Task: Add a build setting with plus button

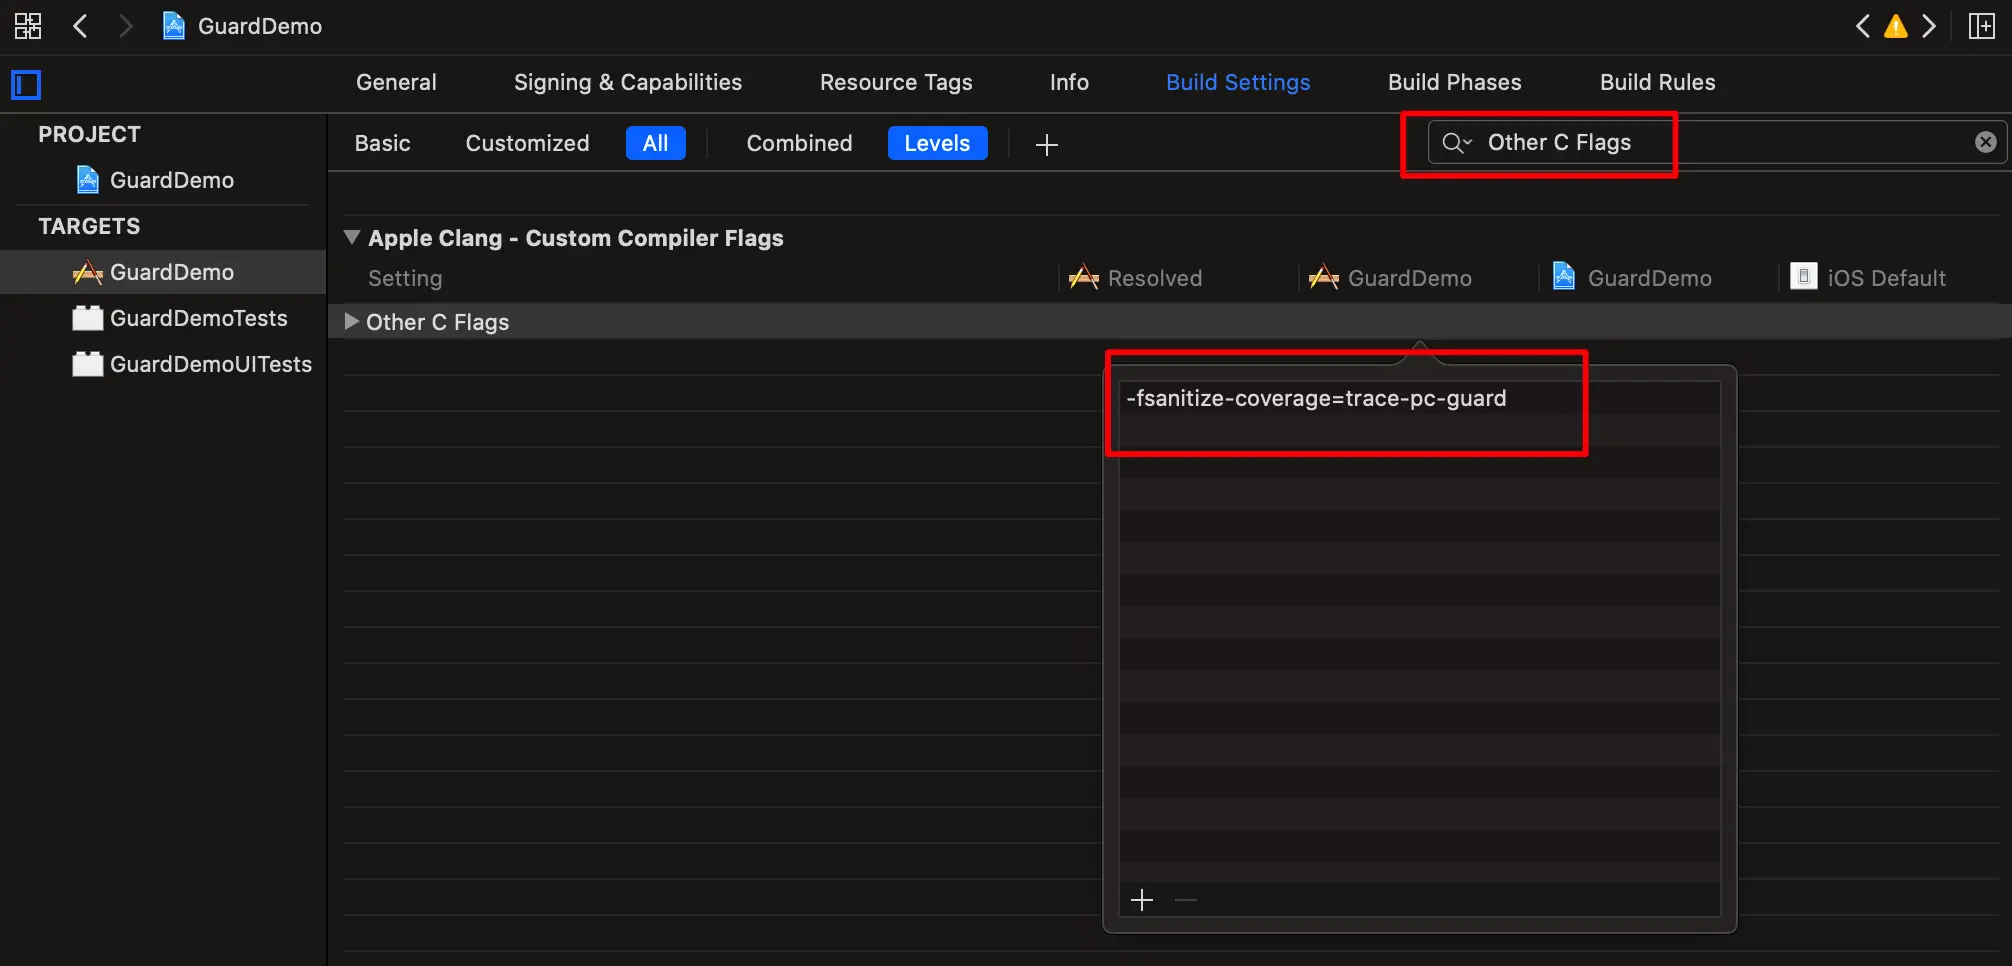Action: 1047,145
